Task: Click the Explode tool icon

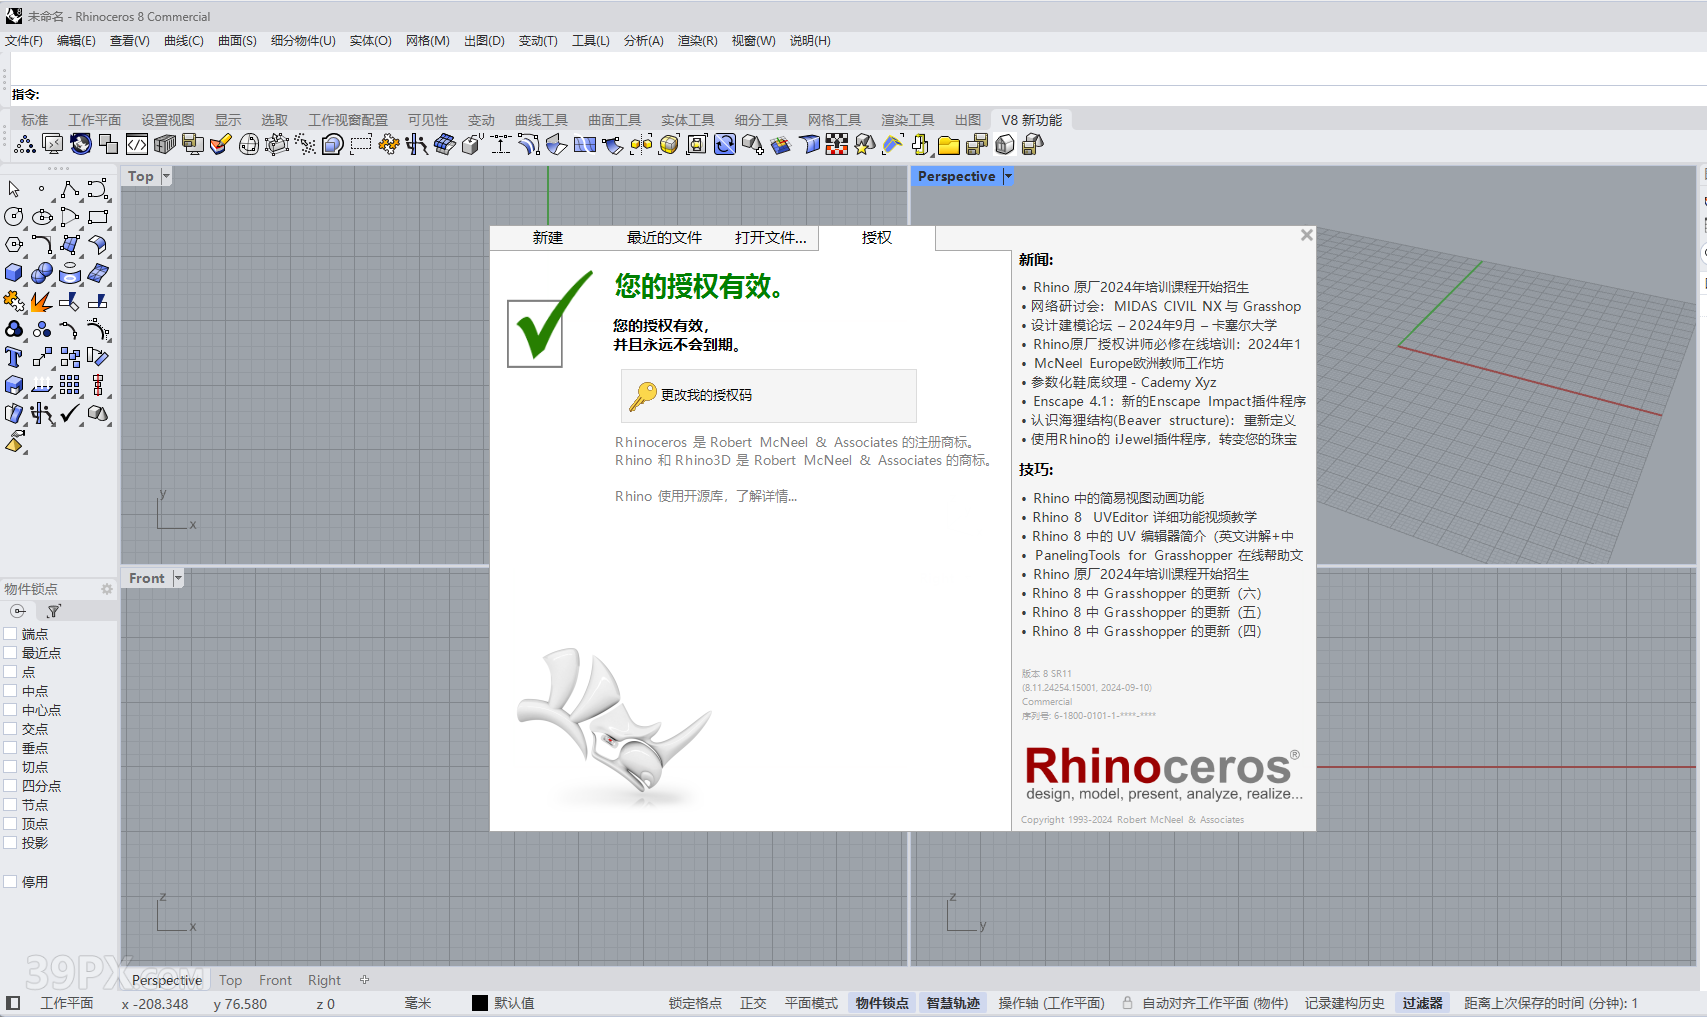Action: tap(42, 301)
